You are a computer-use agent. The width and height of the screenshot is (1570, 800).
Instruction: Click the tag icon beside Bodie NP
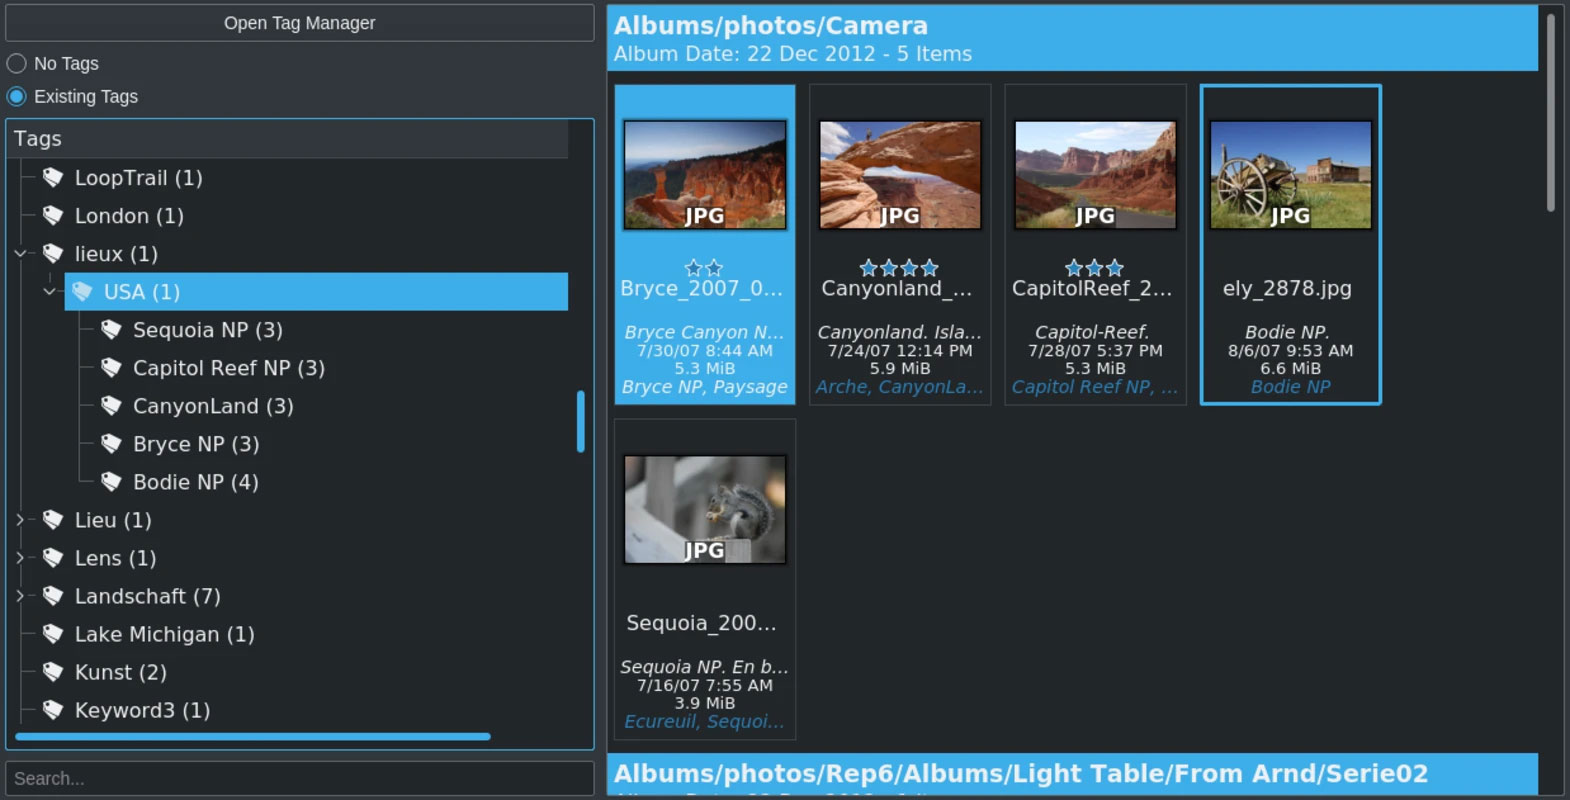pyautogui.click(x=111, y=482)
